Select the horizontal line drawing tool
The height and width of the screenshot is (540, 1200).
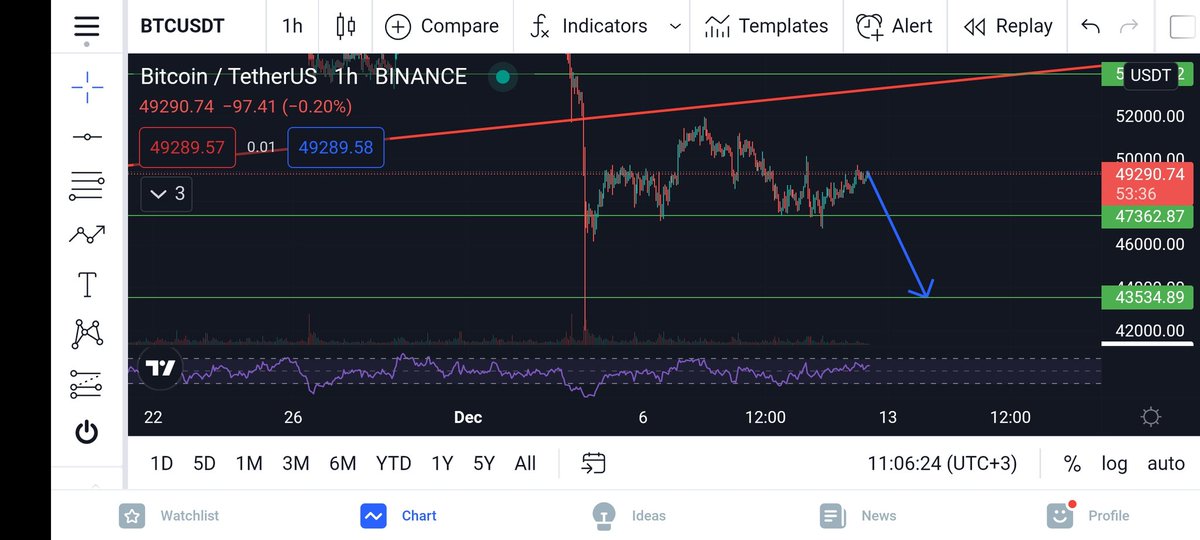pos(87,136)
